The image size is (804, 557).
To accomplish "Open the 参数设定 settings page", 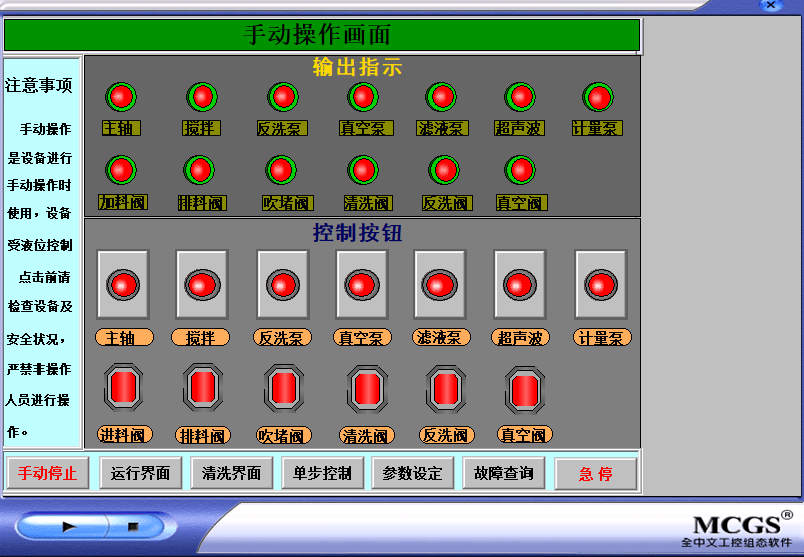I will 412,473.
